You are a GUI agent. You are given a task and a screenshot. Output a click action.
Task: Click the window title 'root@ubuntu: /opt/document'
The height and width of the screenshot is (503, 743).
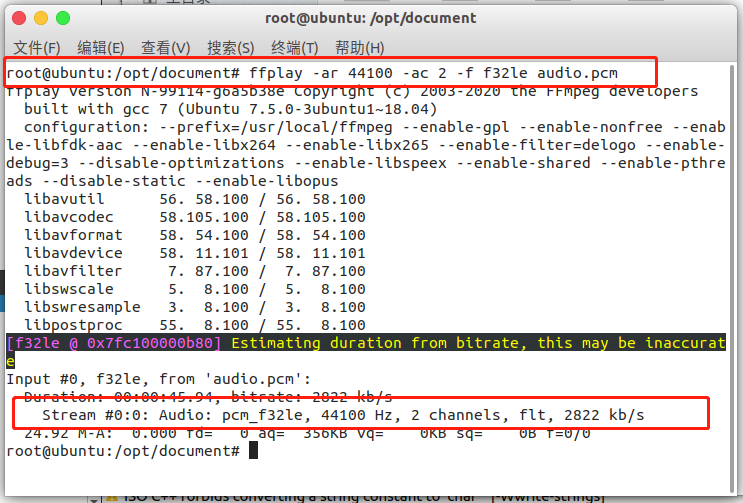click(371, 18)
